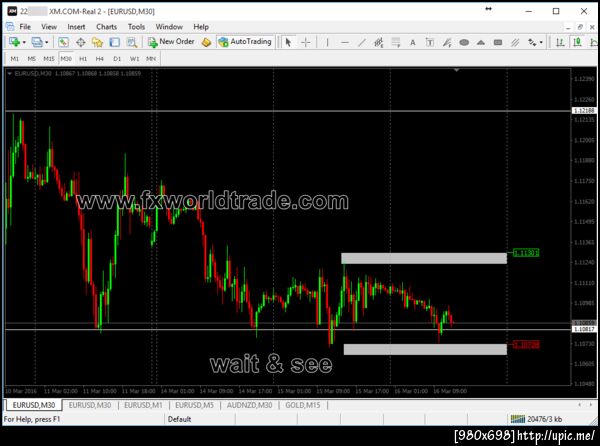Open the MetaEditor yellow book icon
The height and width of the screenshot is (446, 600).
[206, 42]
